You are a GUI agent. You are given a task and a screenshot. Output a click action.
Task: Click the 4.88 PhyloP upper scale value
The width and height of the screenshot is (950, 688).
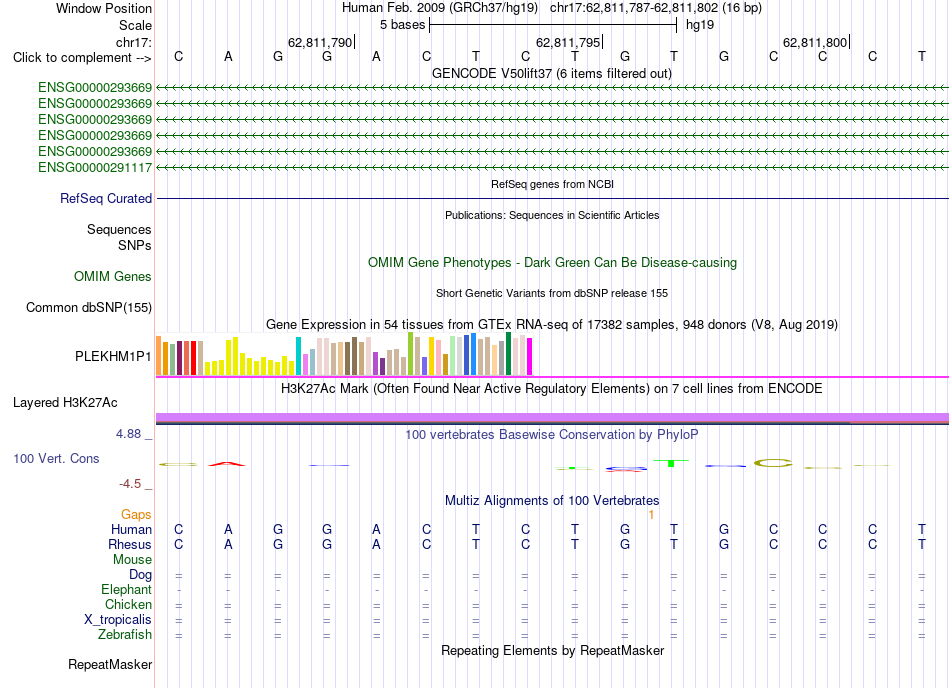point(128,434)
